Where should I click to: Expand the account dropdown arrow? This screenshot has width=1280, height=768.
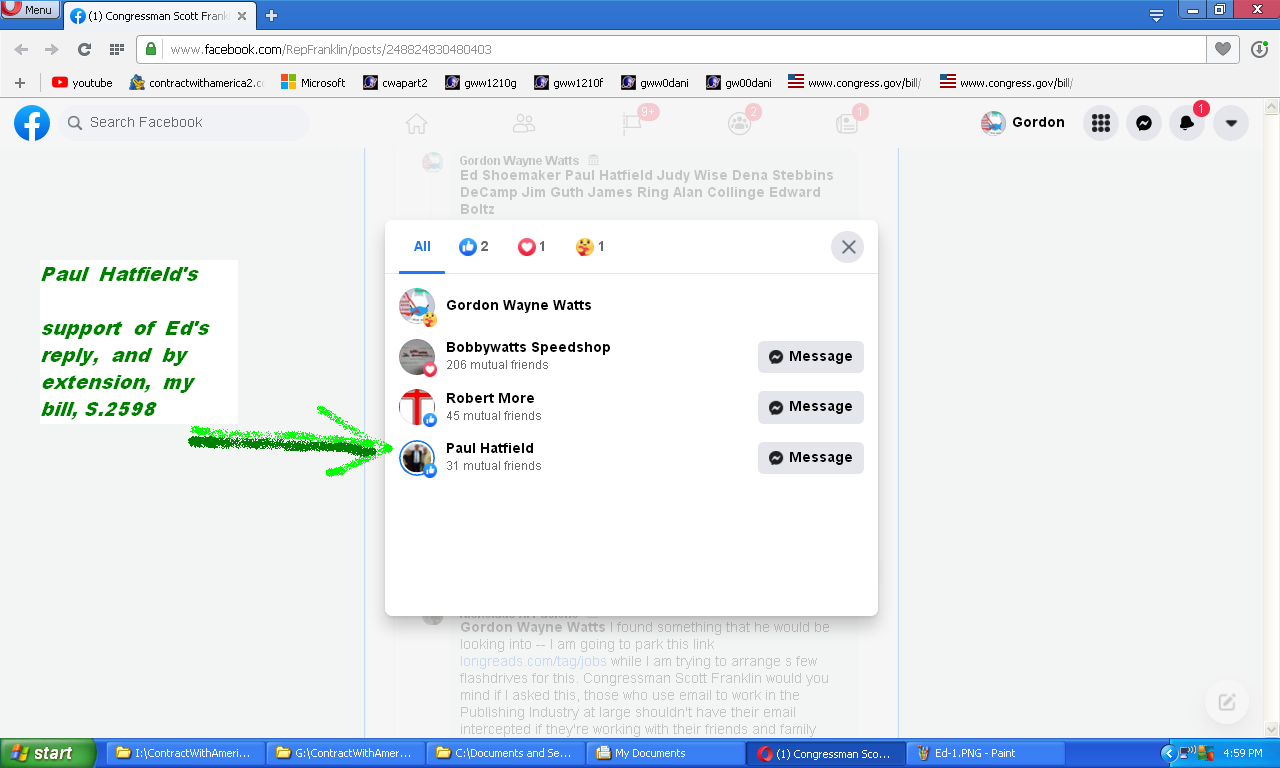[x=1231, y=123]
